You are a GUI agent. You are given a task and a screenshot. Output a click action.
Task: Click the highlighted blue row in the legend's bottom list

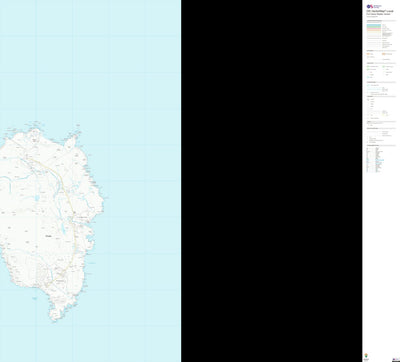(380, 160)
